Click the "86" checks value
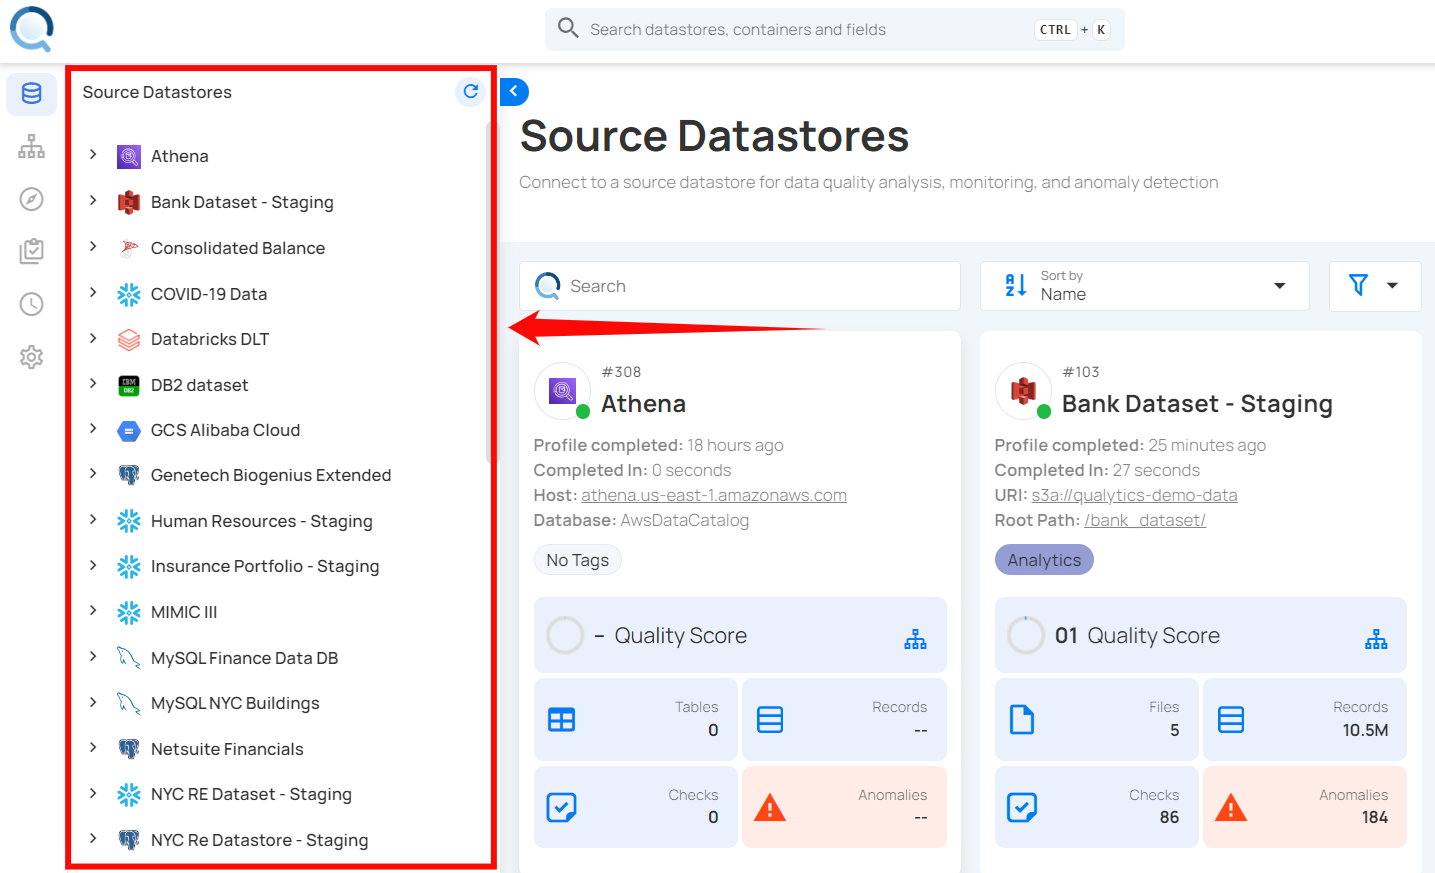Screen dimensions: 1435x873 [1169, 817]
